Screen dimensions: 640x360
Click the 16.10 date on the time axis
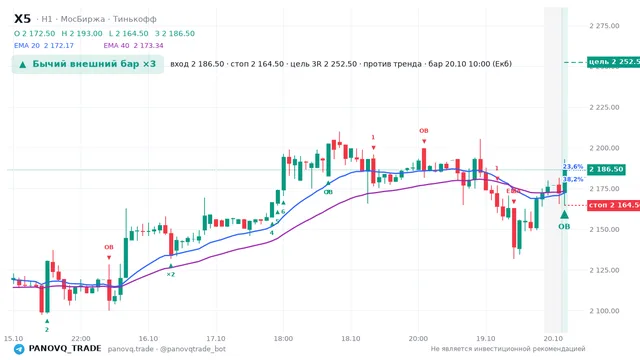click(148, 339)
